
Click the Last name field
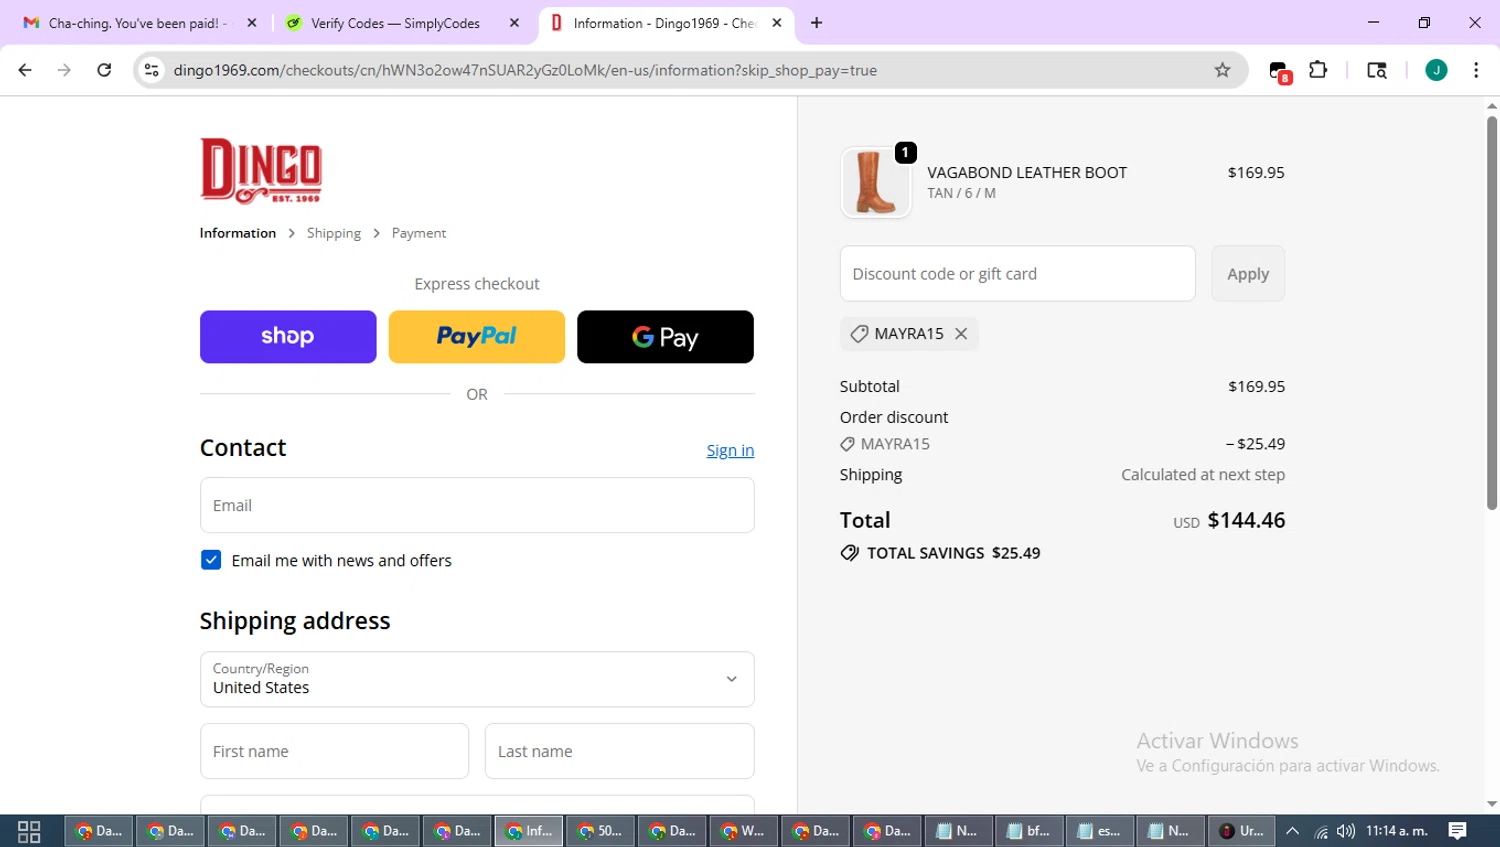point(620,751)
